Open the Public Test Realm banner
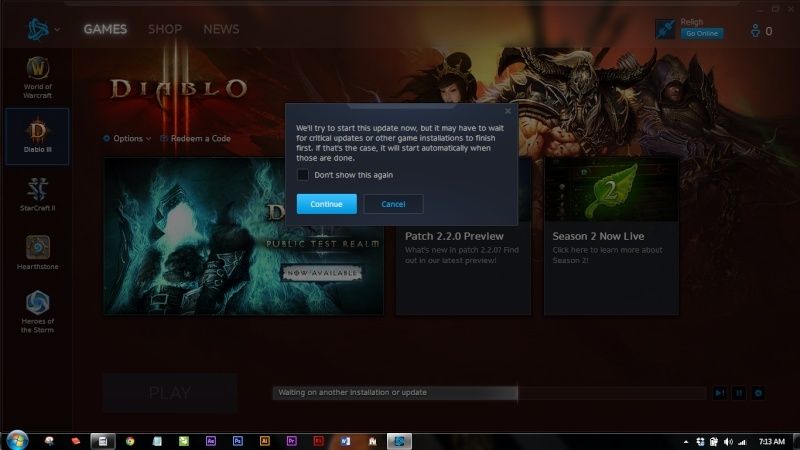Image resolution: width=800 pixels, height=450 pixels. tap(244, 236)
